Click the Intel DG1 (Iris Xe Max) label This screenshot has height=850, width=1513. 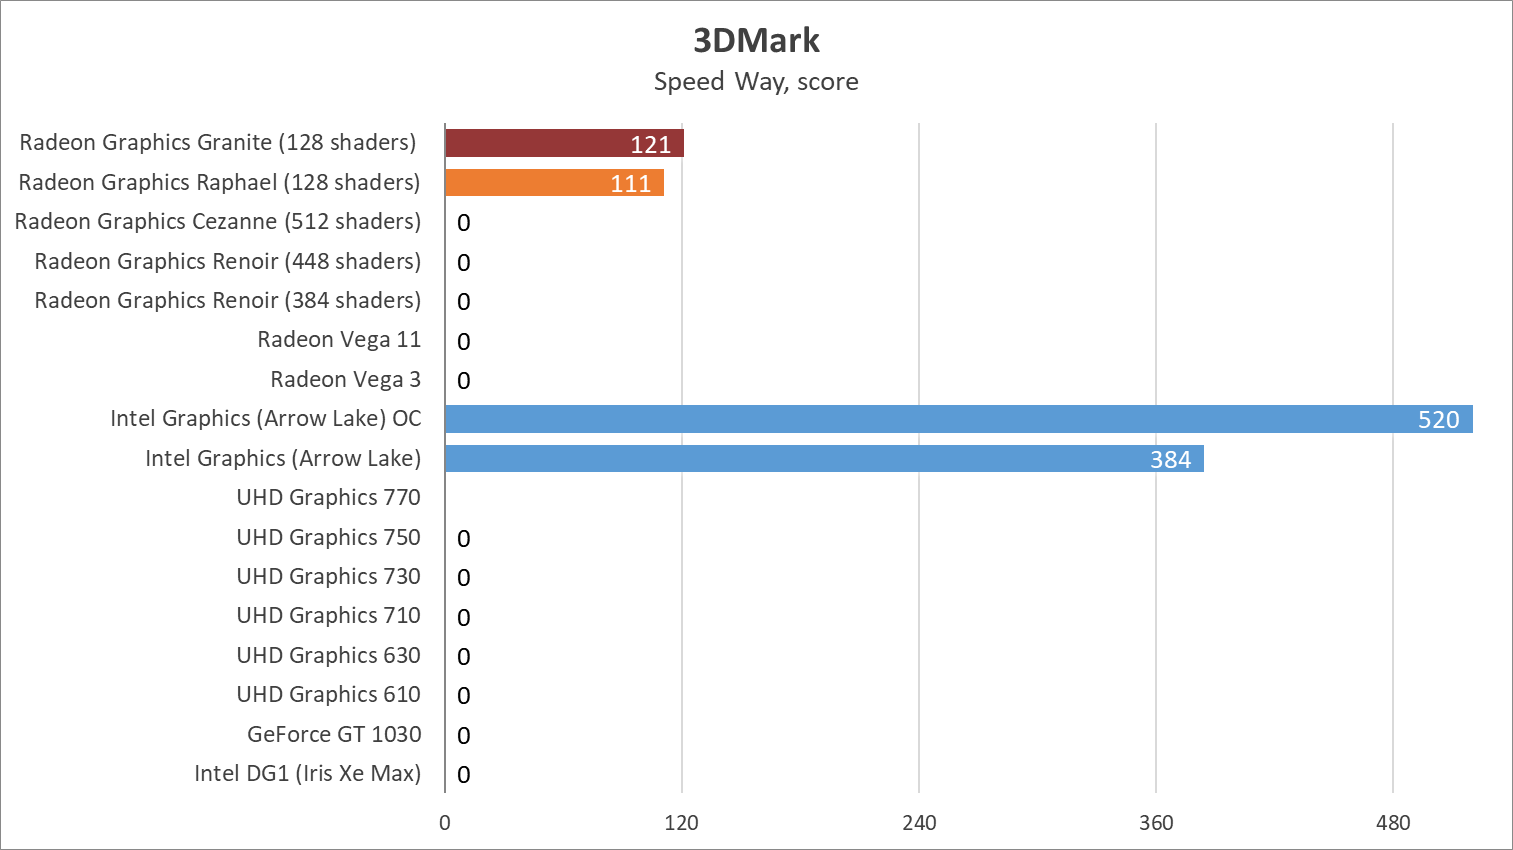click(x=307, y=773)
